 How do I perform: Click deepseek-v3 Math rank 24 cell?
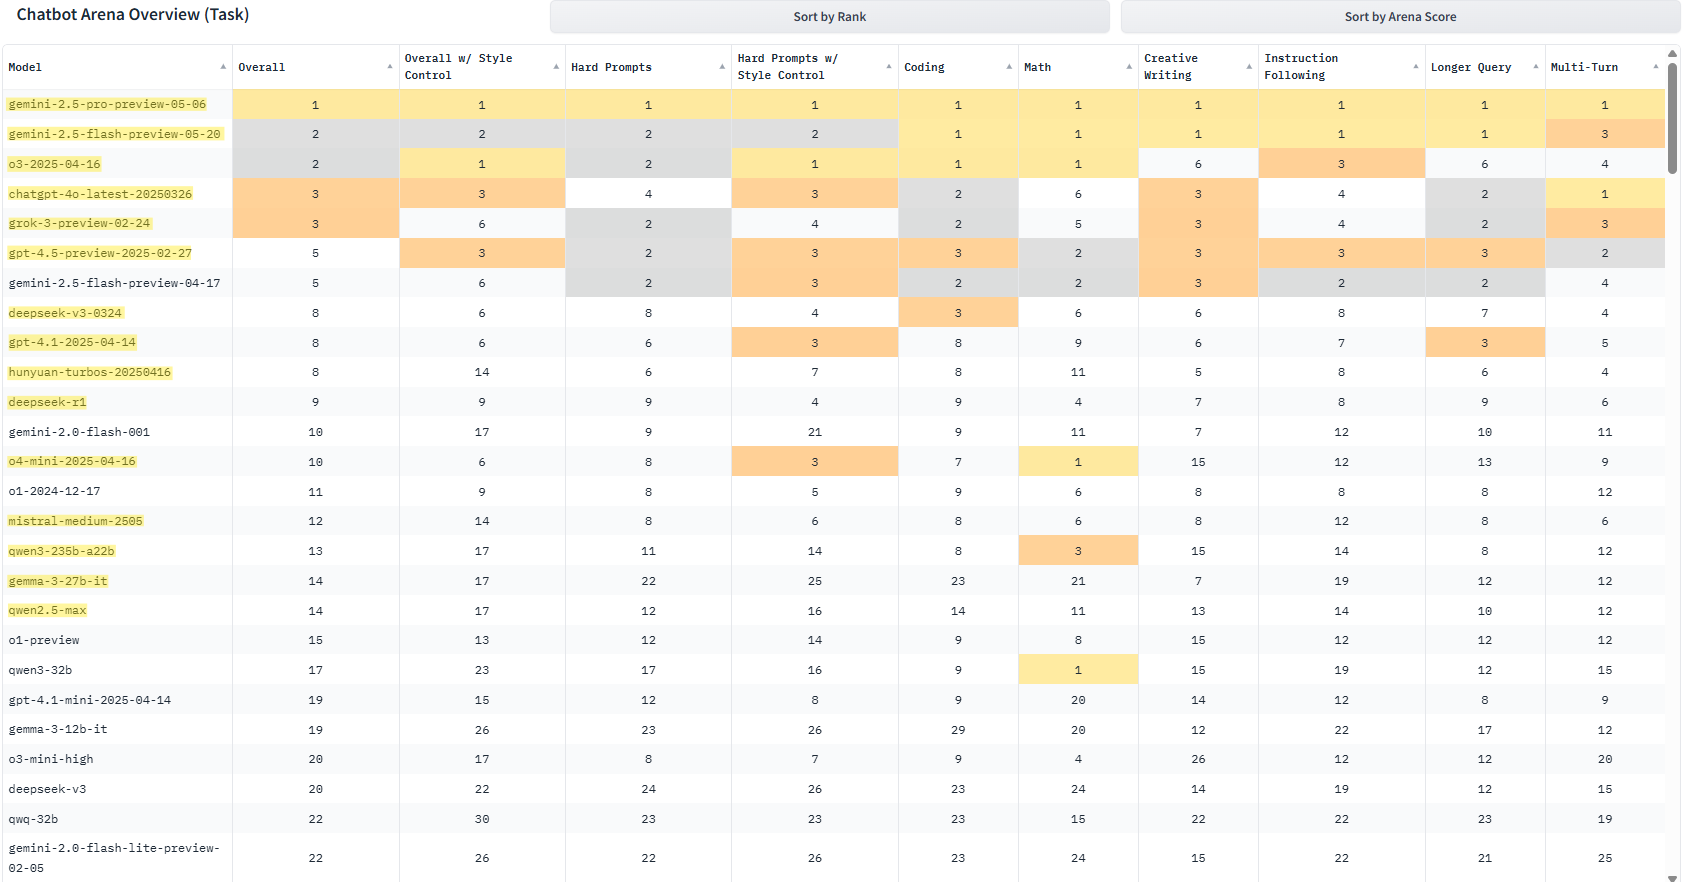click(x=1078, y=789)
